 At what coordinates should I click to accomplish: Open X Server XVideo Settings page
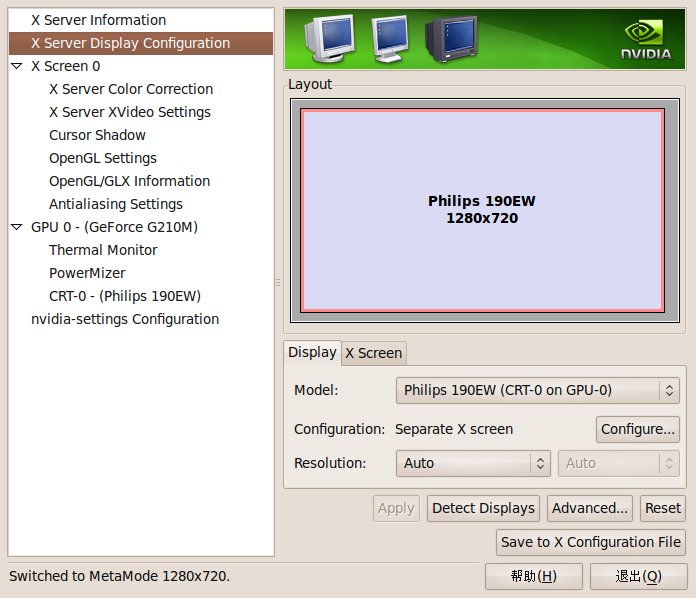tap(130, 112)
